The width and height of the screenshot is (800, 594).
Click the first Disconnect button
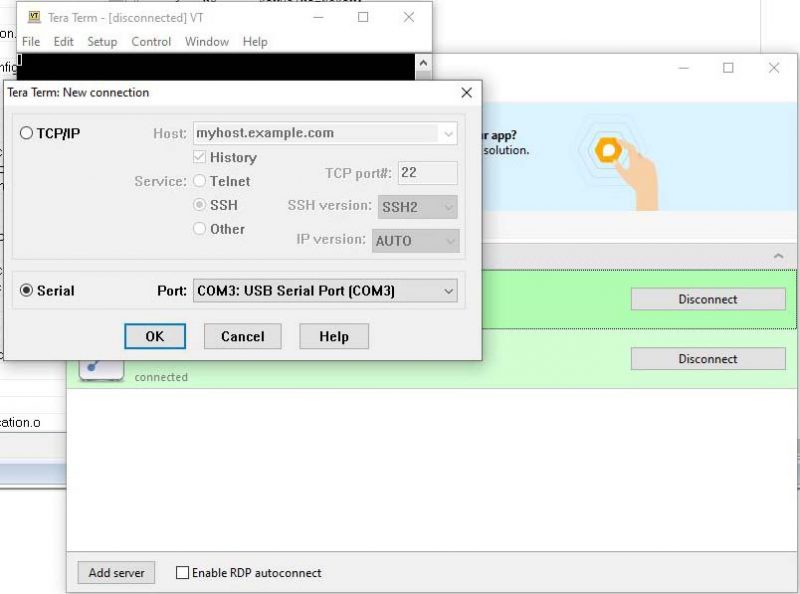point(707,299)
